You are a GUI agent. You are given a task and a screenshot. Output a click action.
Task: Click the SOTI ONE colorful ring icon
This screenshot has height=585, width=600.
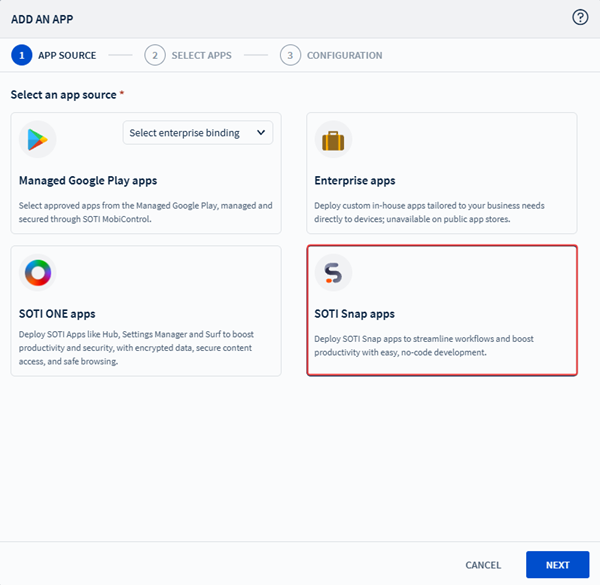(38, 273)
